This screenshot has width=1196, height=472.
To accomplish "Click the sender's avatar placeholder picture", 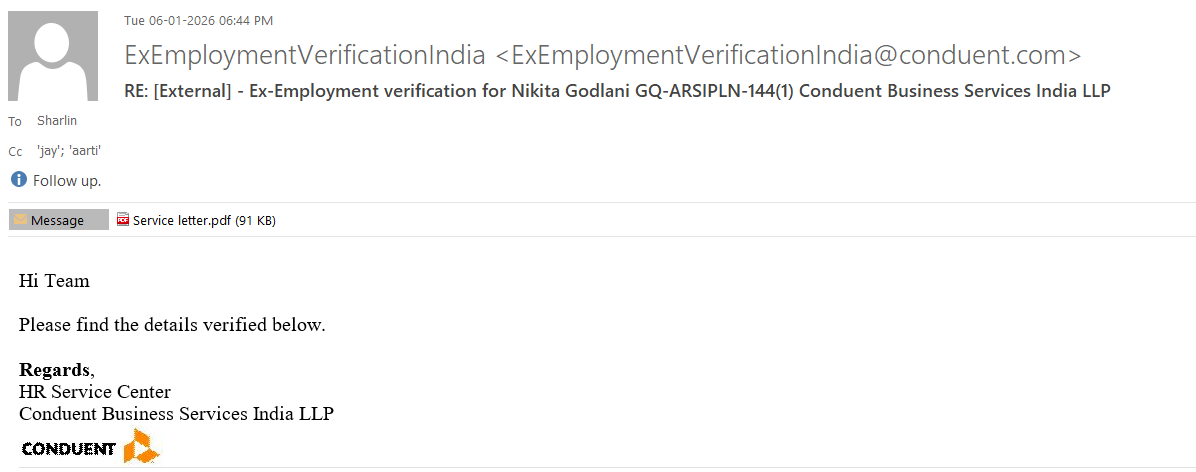I will [53, 56].
